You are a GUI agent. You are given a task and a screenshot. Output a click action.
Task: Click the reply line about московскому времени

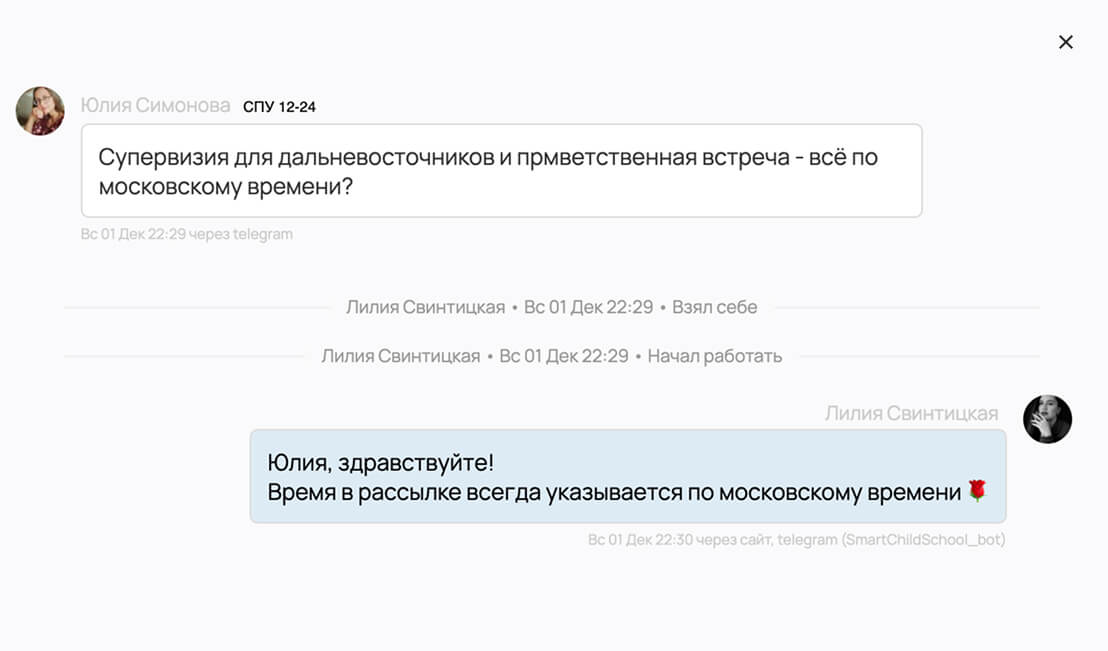pos(614,493)
